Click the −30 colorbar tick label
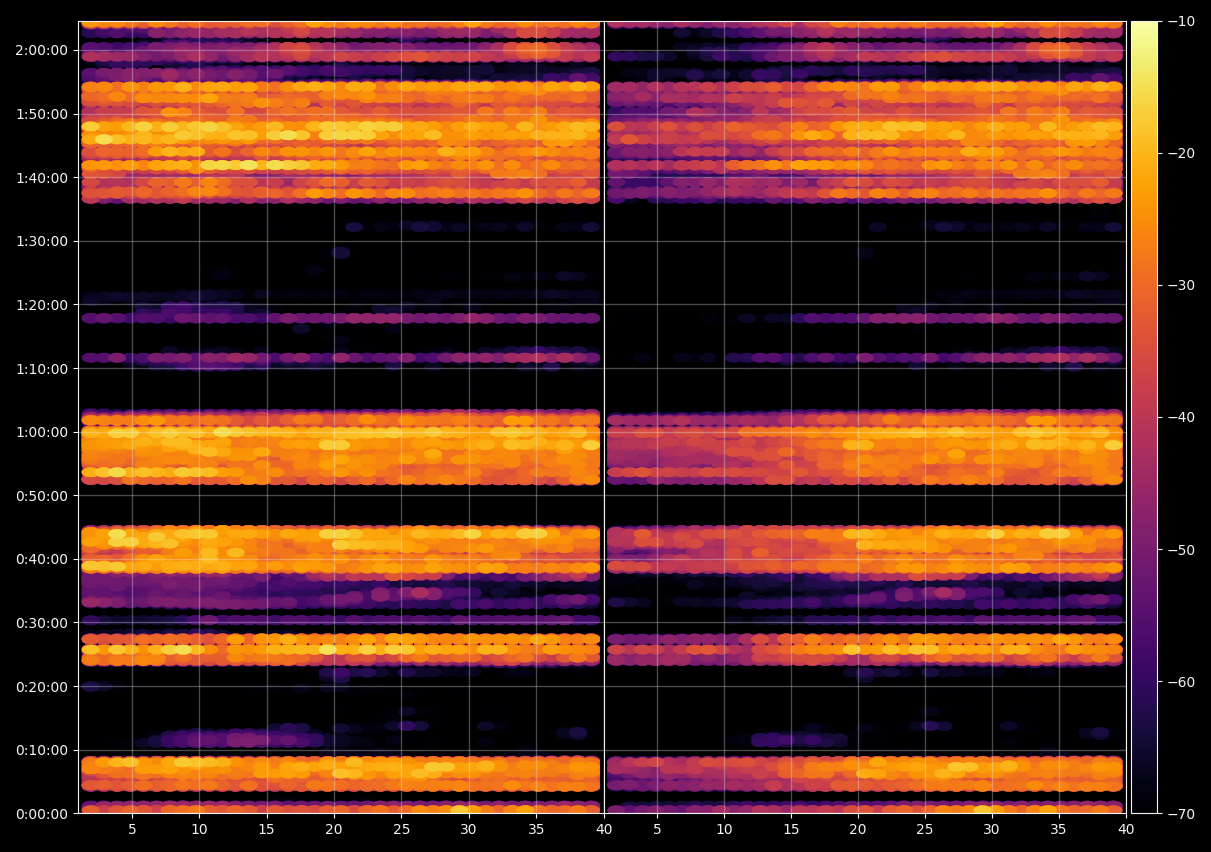Viewport: 1211px width, 852px height. (x=1181, y=285)
